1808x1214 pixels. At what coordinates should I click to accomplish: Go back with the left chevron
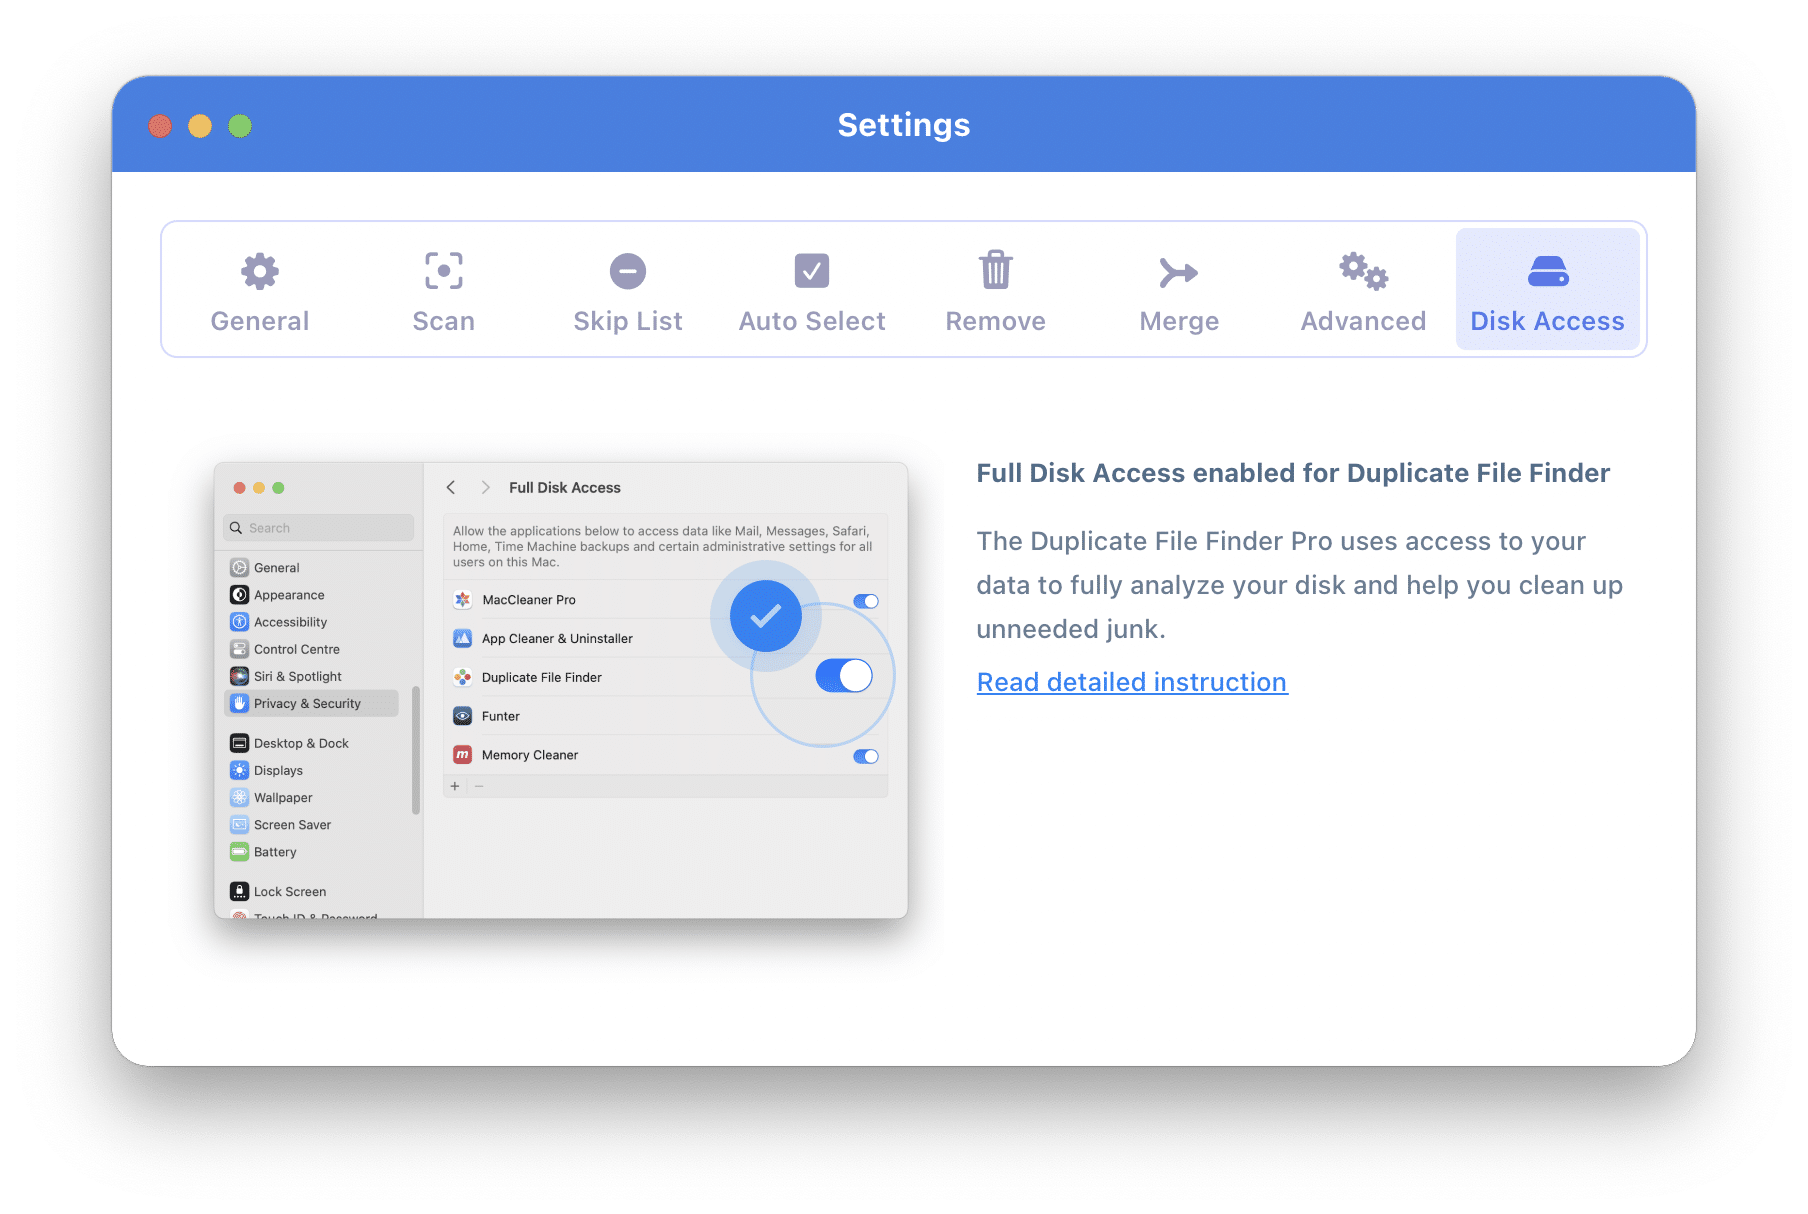[451, 487]
